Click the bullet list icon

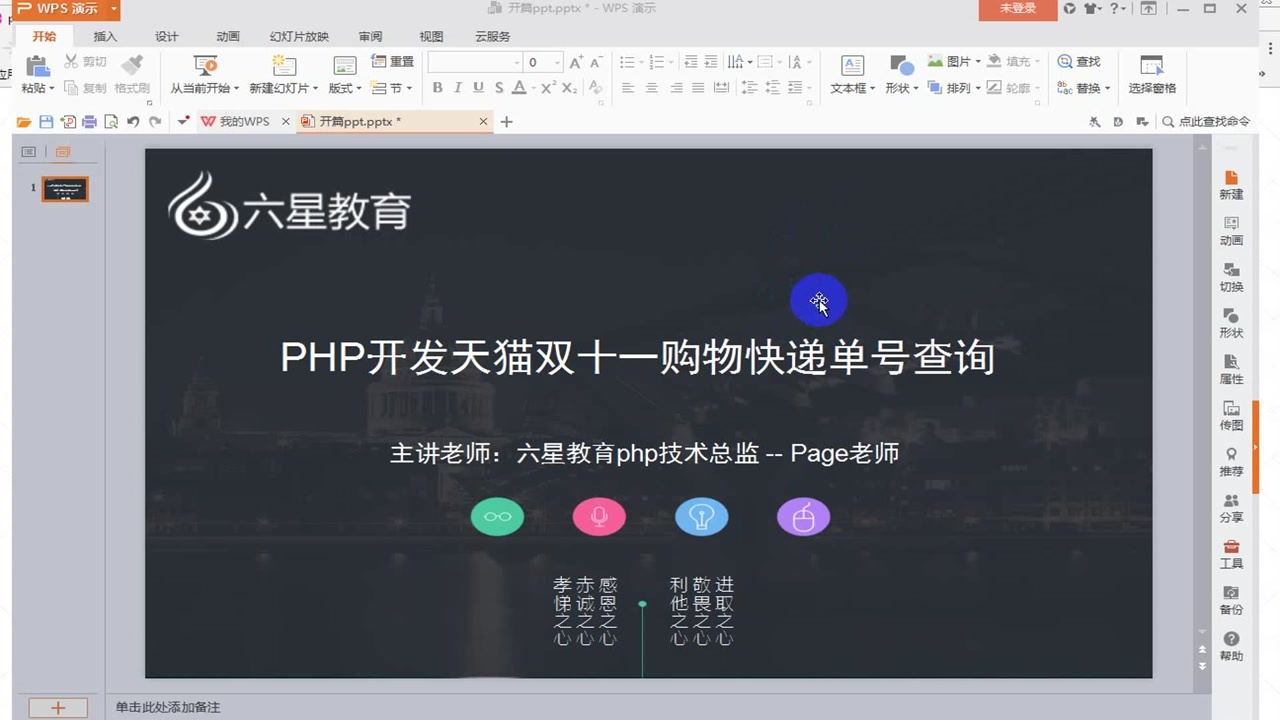click(x=627, y=62)
